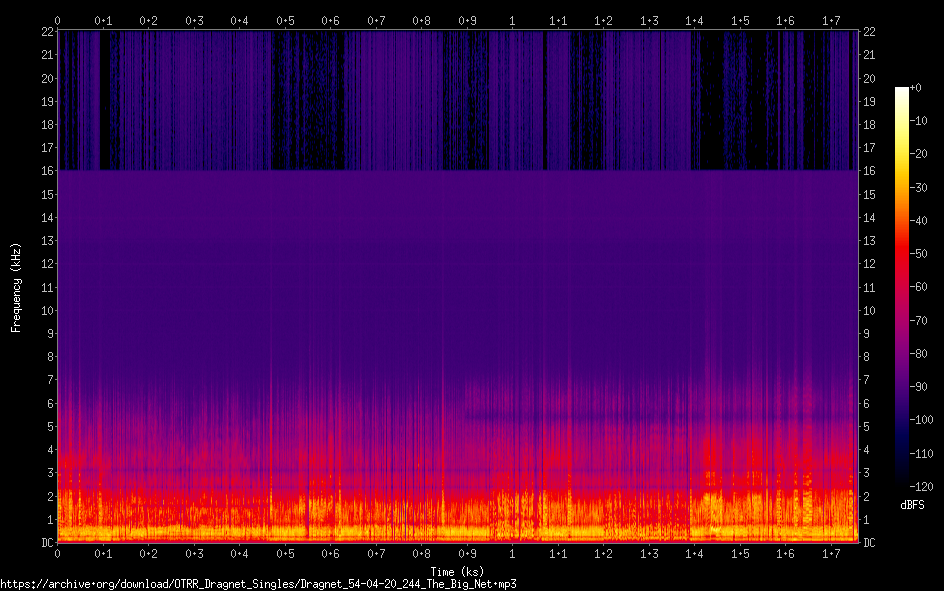
Task: Click the 1.4 tick on top time axis
Action: tap(694, 20)
